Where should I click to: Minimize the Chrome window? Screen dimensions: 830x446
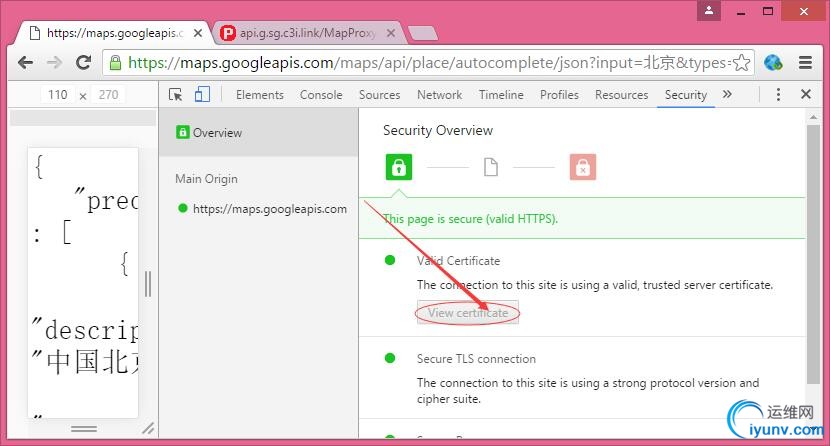(741, 11)
